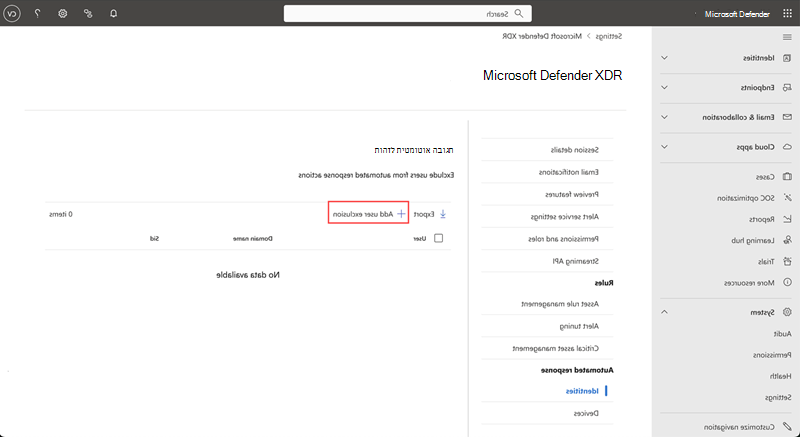The width and height of the screenshot is (800, 437).
Task: Expand the Endpoints navigation group
Action: 664,87
